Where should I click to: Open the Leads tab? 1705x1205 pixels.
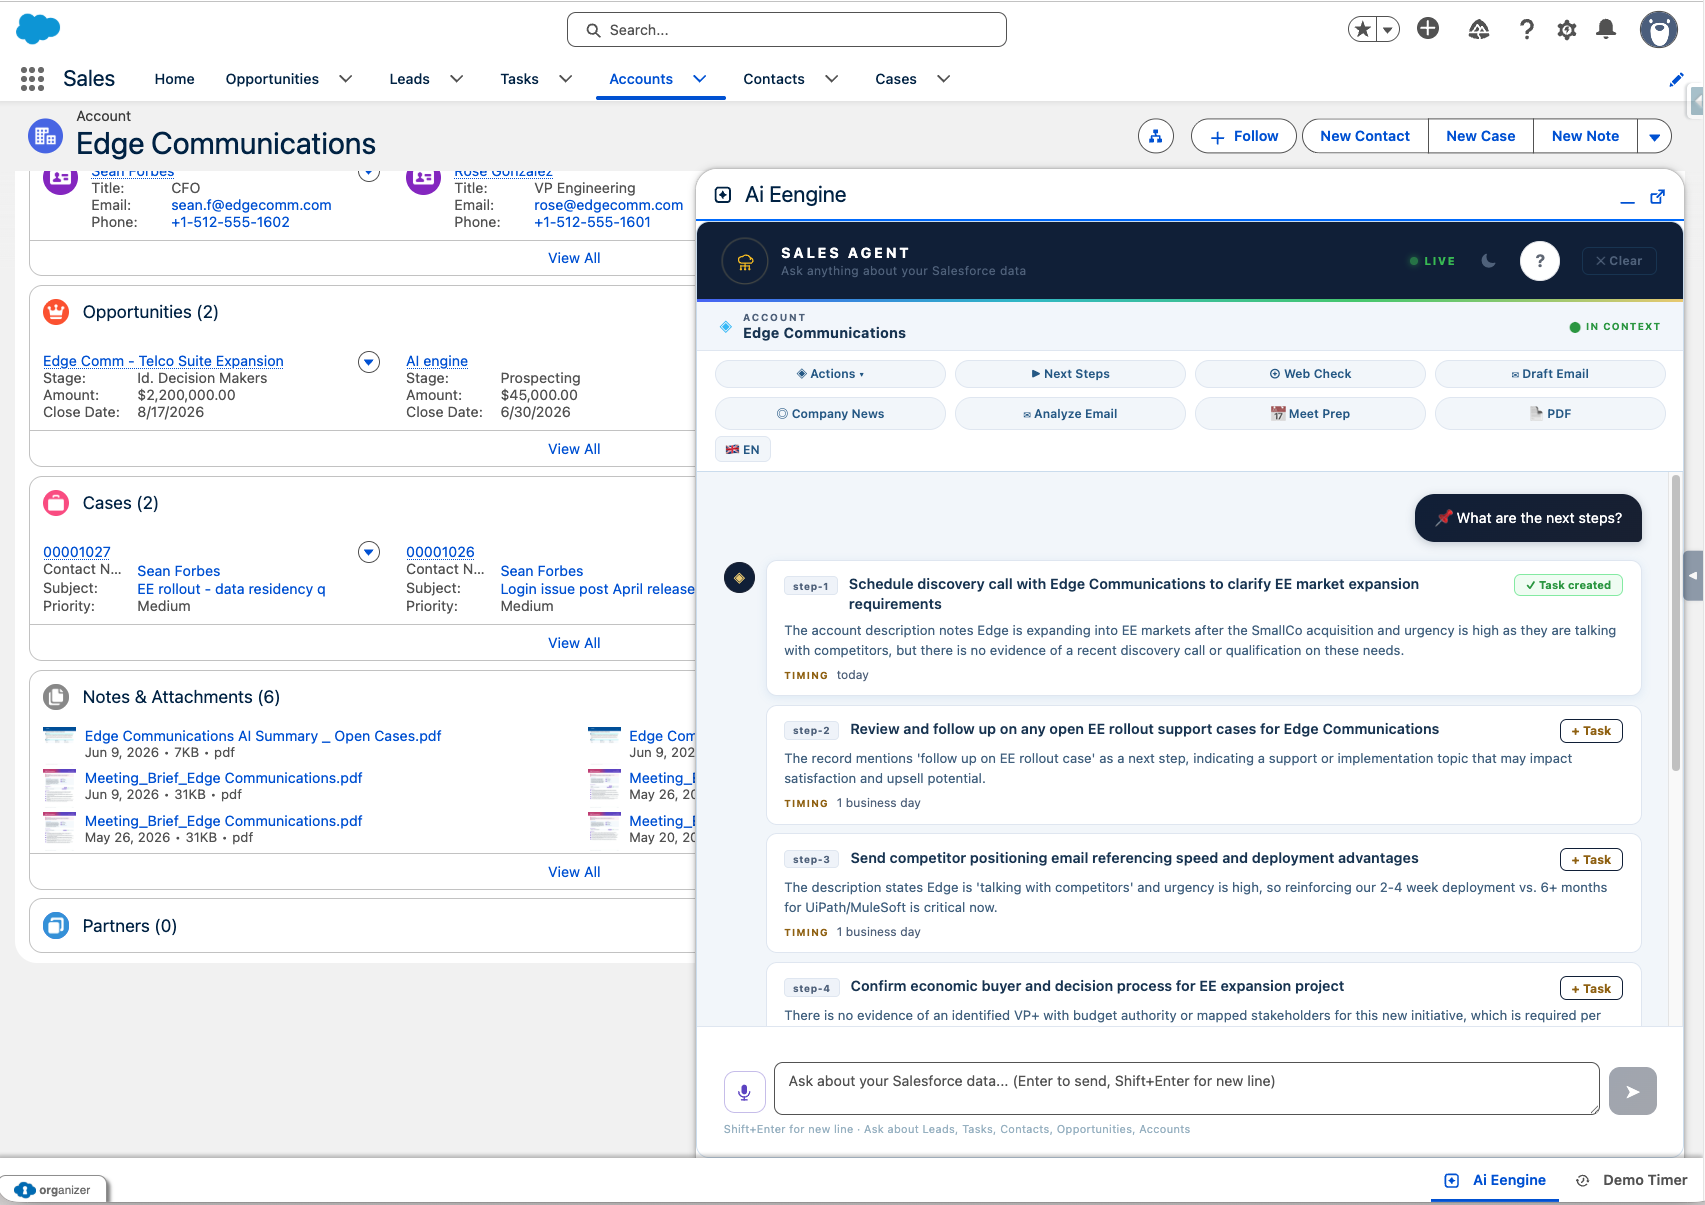(x=410, y=79)
